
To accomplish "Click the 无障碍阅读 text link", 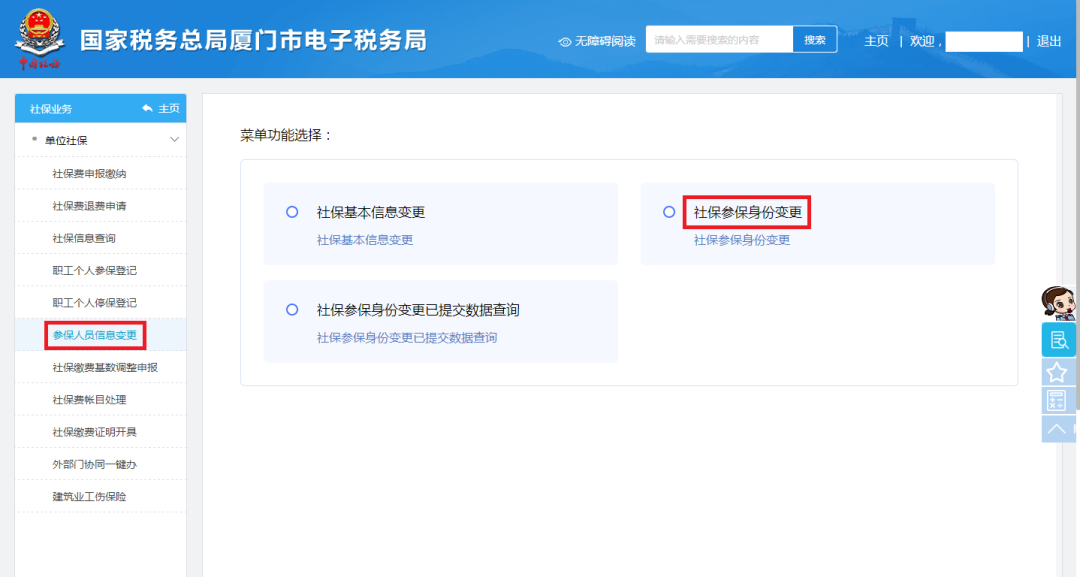I will click(605, 41).
